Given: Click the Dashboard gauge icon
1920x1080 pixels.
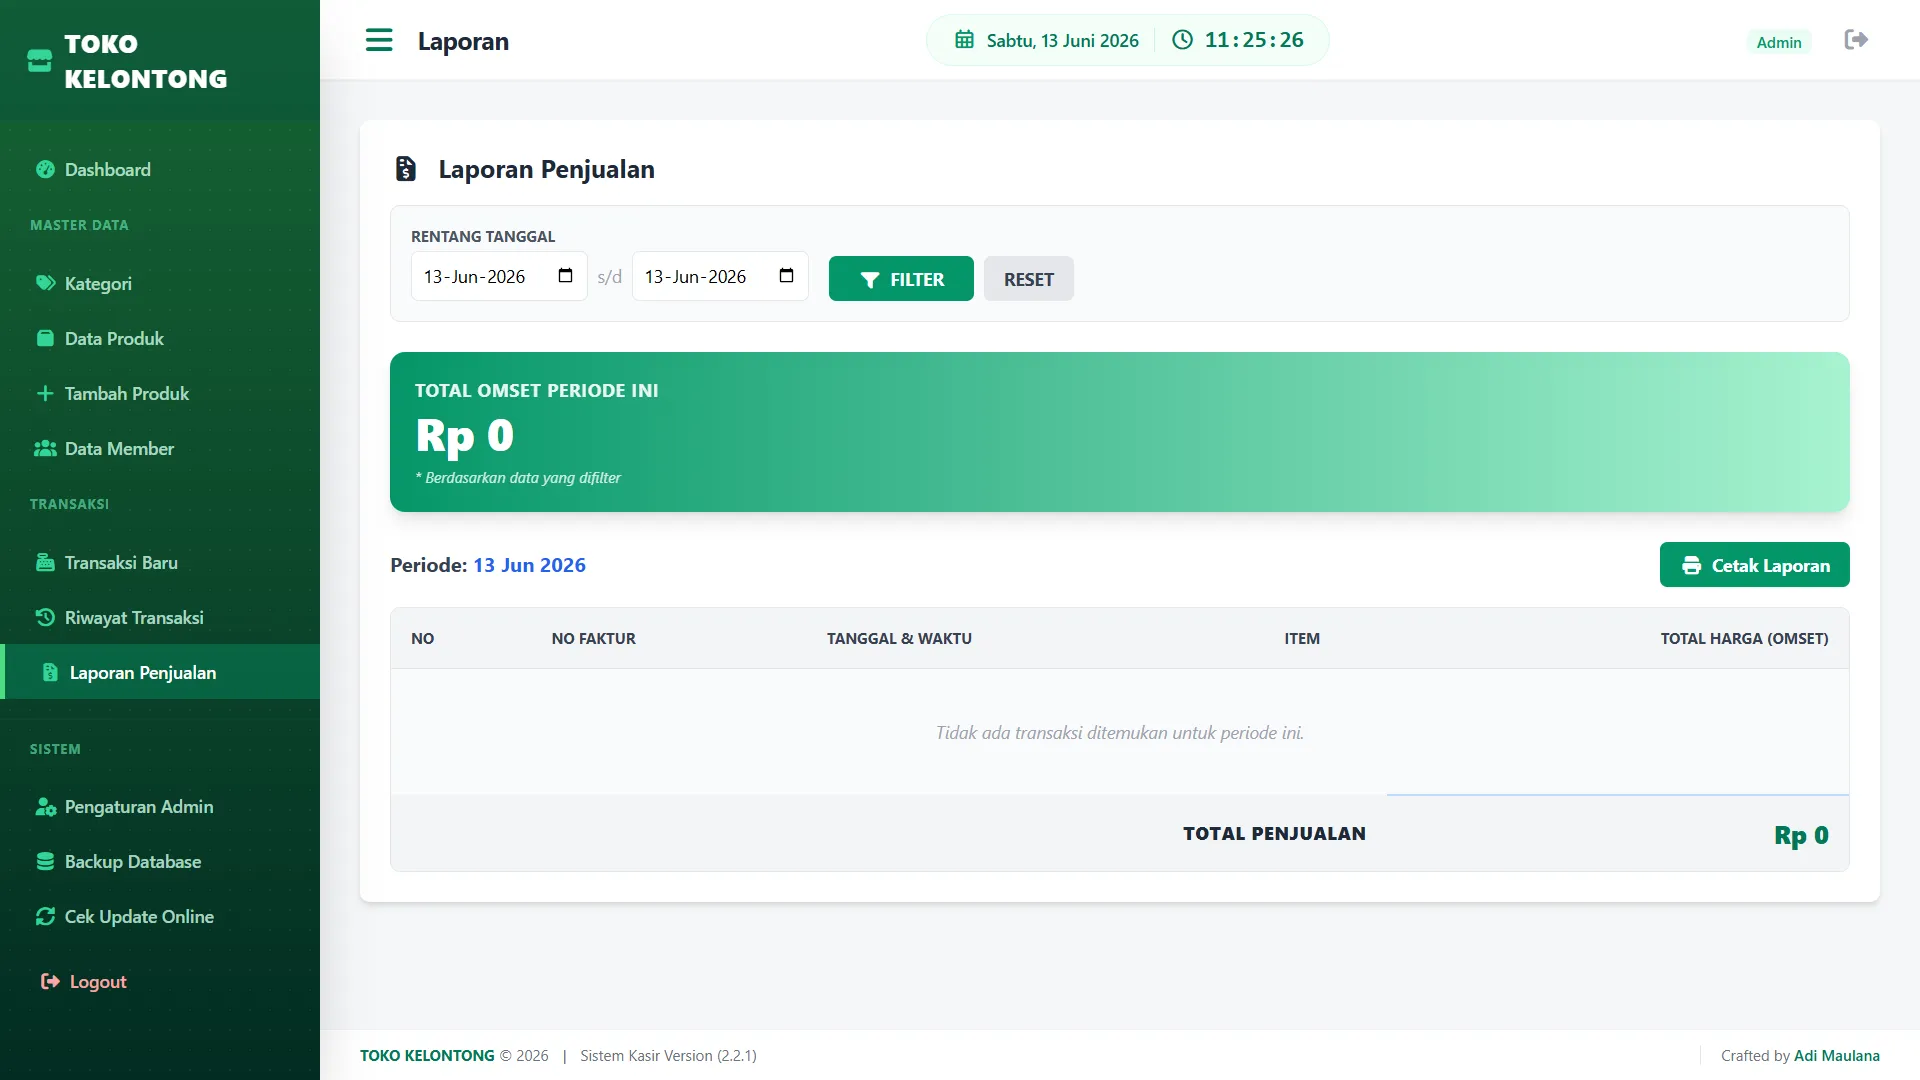Looking at the screenshot, I should 45,169.
